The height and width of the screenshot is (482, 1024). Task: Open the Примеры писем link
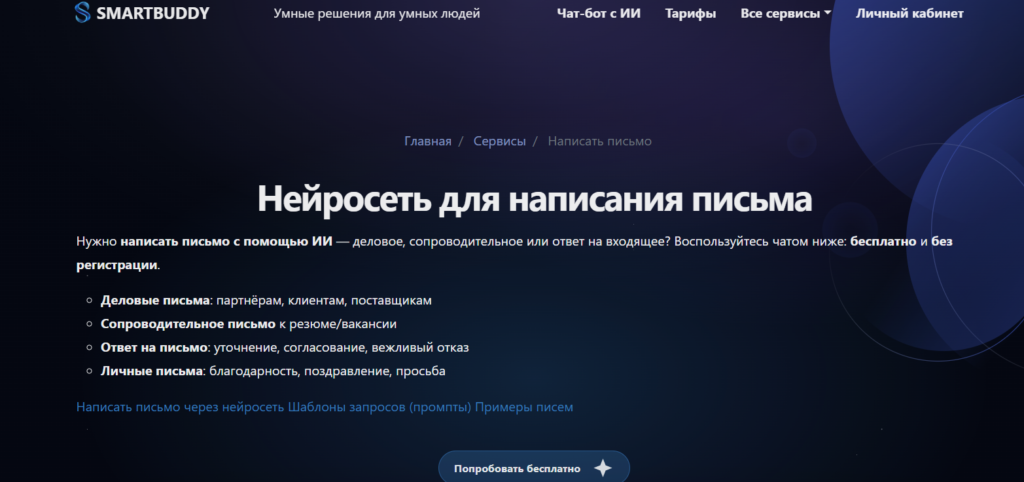[x=524, y=407]
